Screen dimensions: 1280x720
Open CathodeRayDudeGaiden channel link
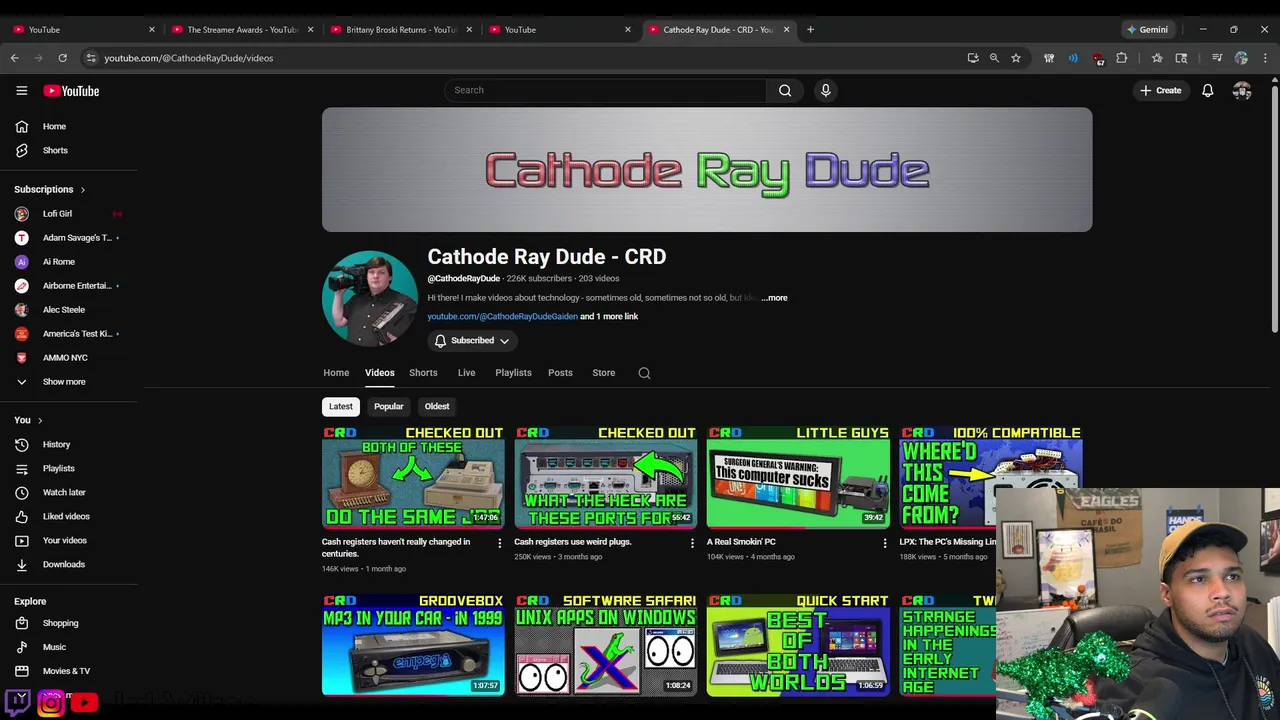tap(503, 316)
